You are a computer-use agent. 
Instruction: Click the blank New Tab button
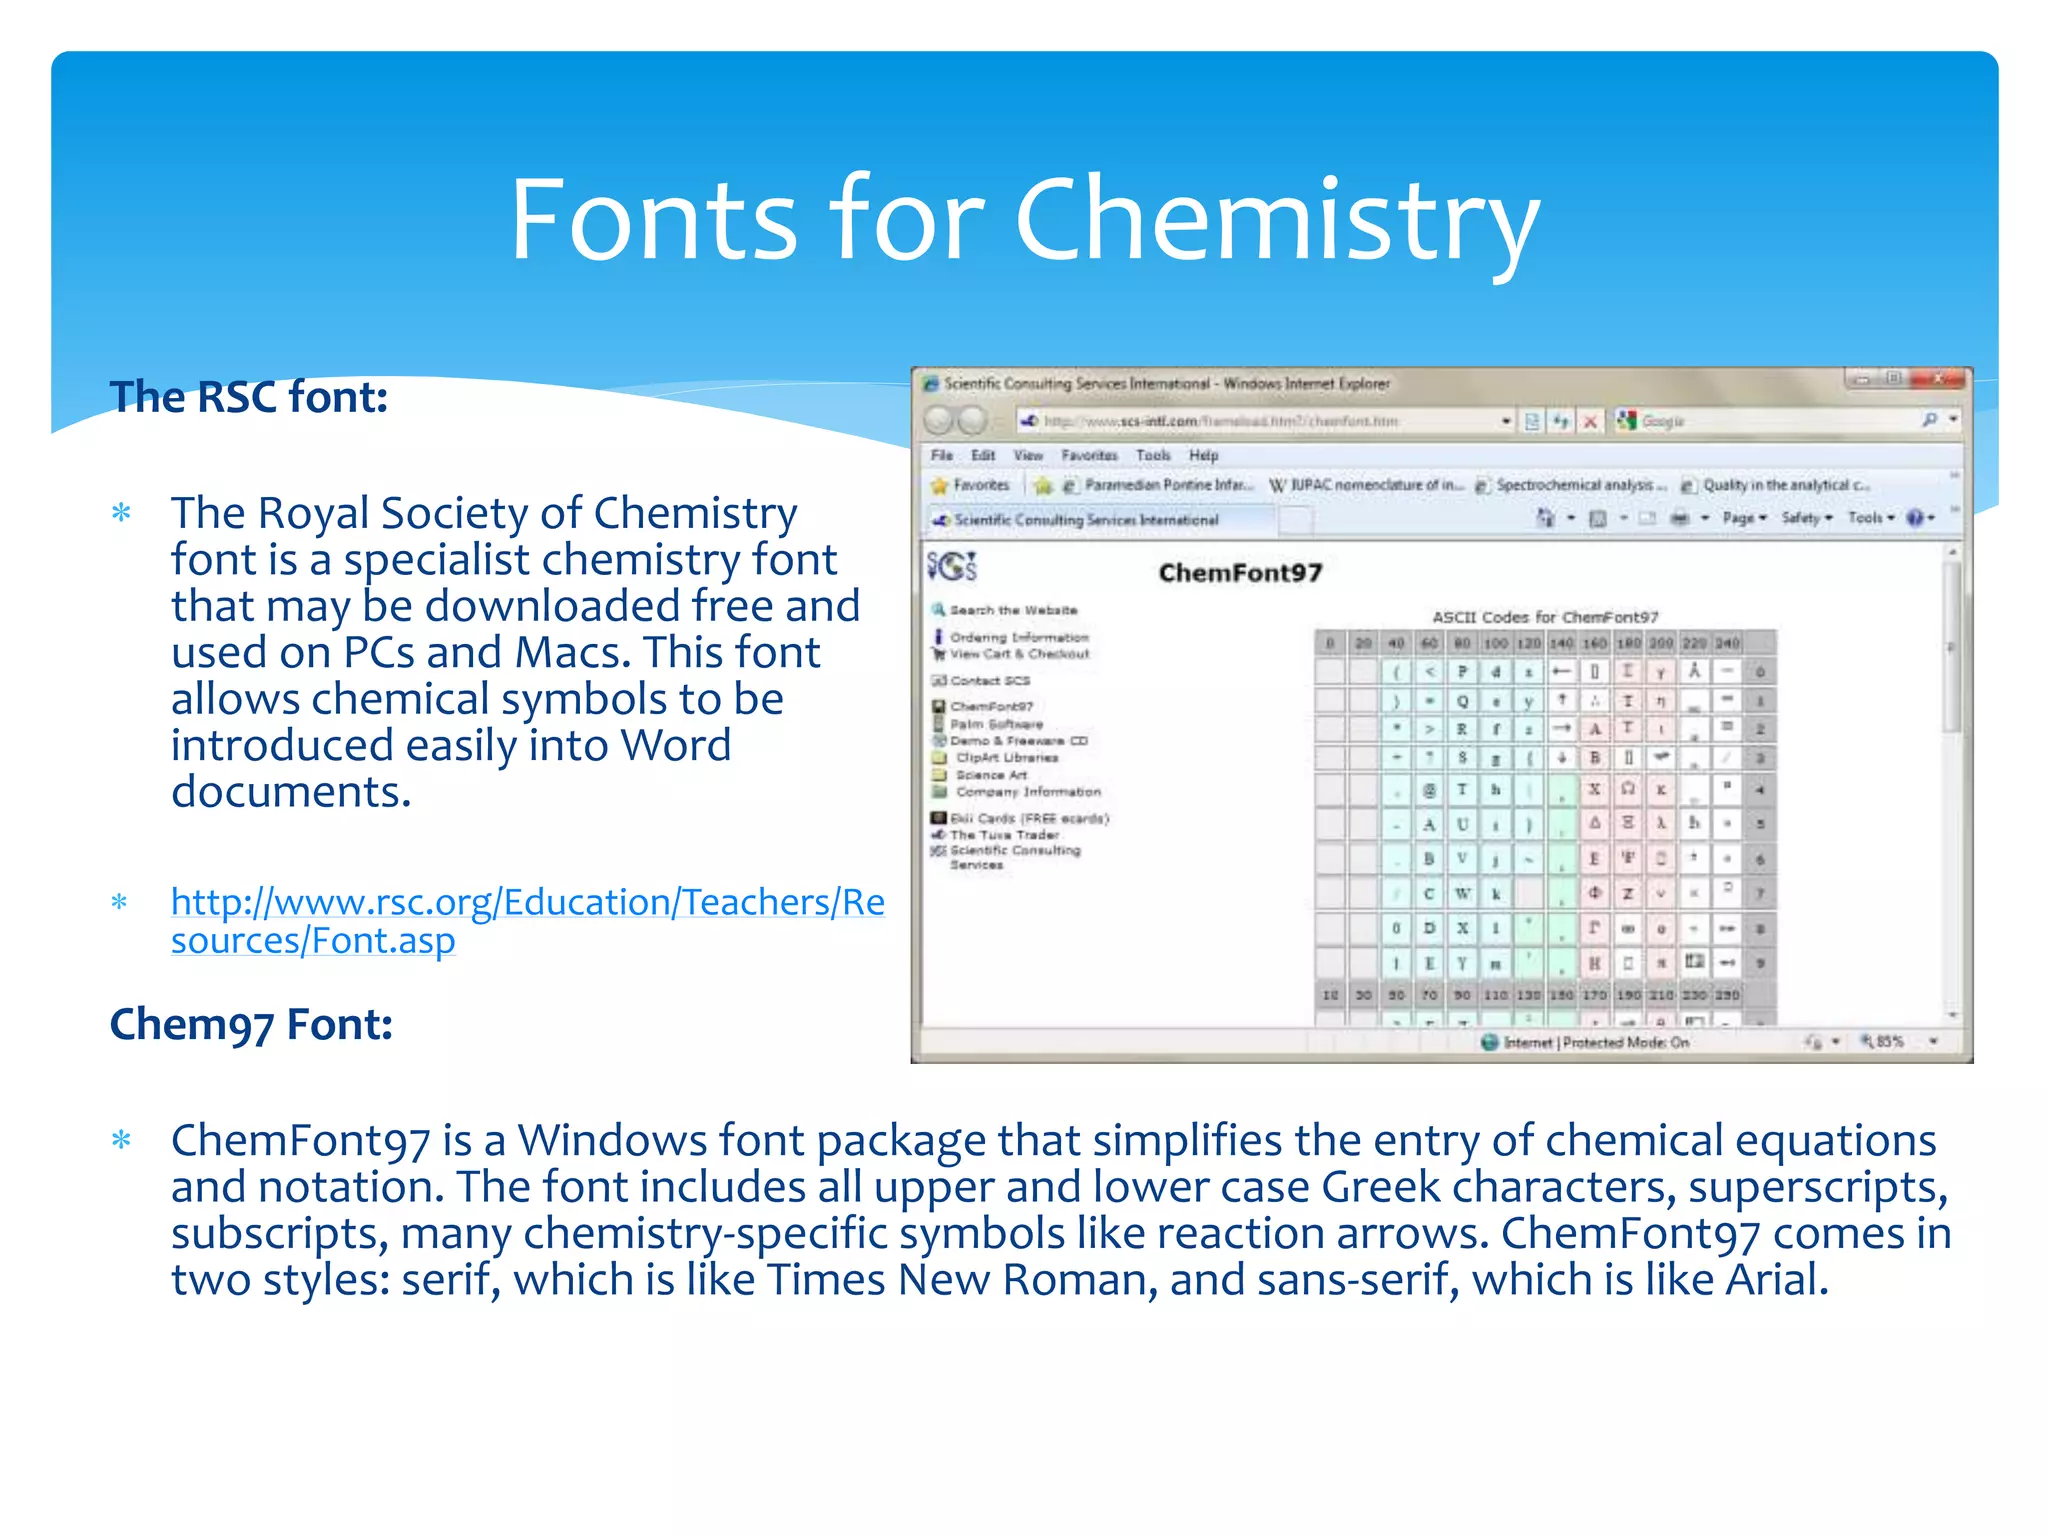tap(1296, 520)
